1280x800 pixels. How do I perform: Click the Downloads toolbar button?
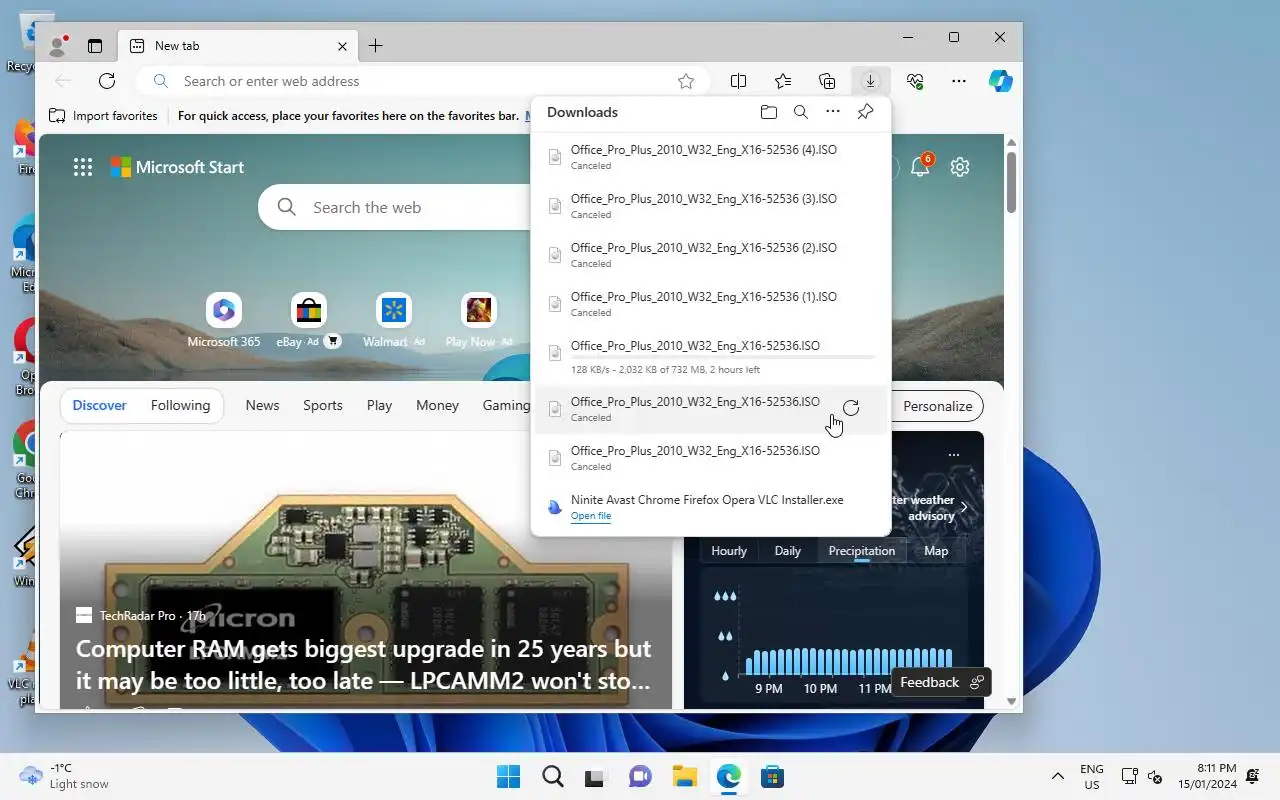tap(871, 81)
